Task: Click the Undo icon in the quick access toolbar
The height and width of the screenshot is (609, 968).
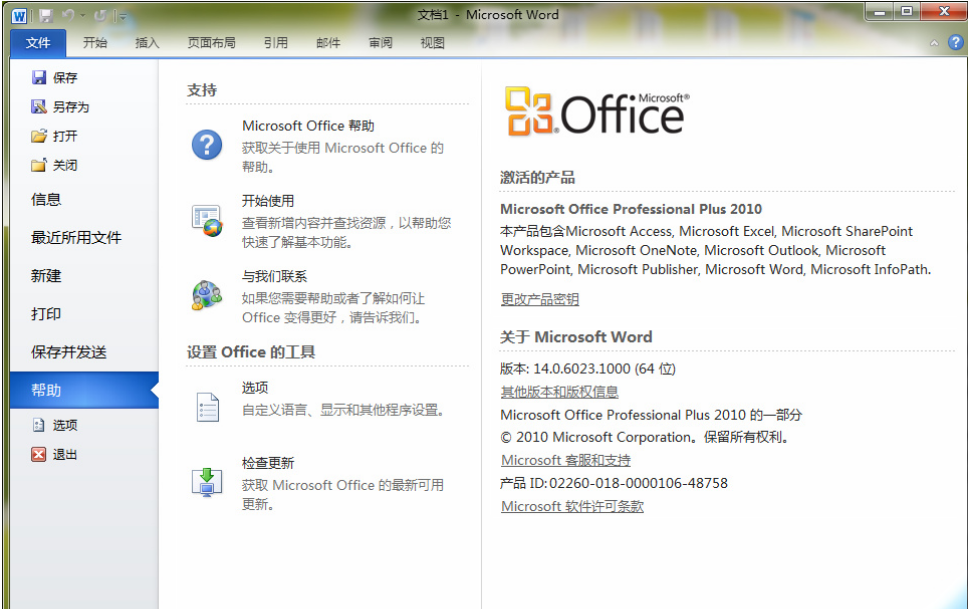Action: pyautogui.click(x=69, y=16)
